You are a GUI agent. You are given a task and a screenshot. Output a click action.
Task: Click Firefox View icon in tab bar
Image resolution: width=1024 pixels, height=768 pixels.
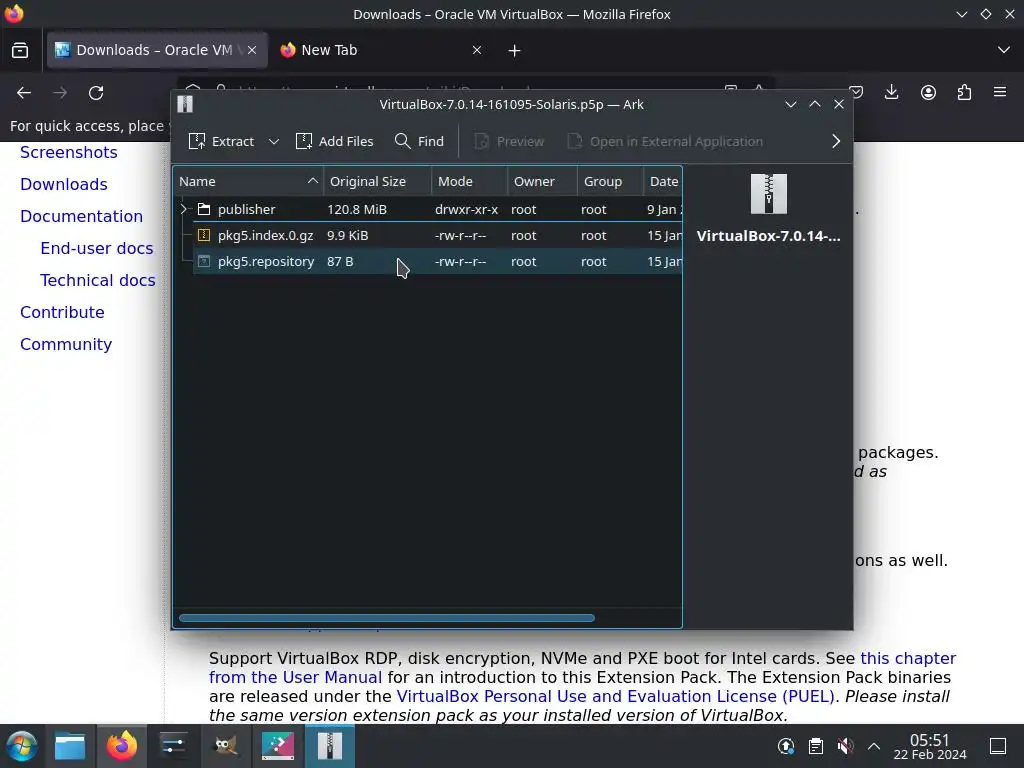pos(20,50)
